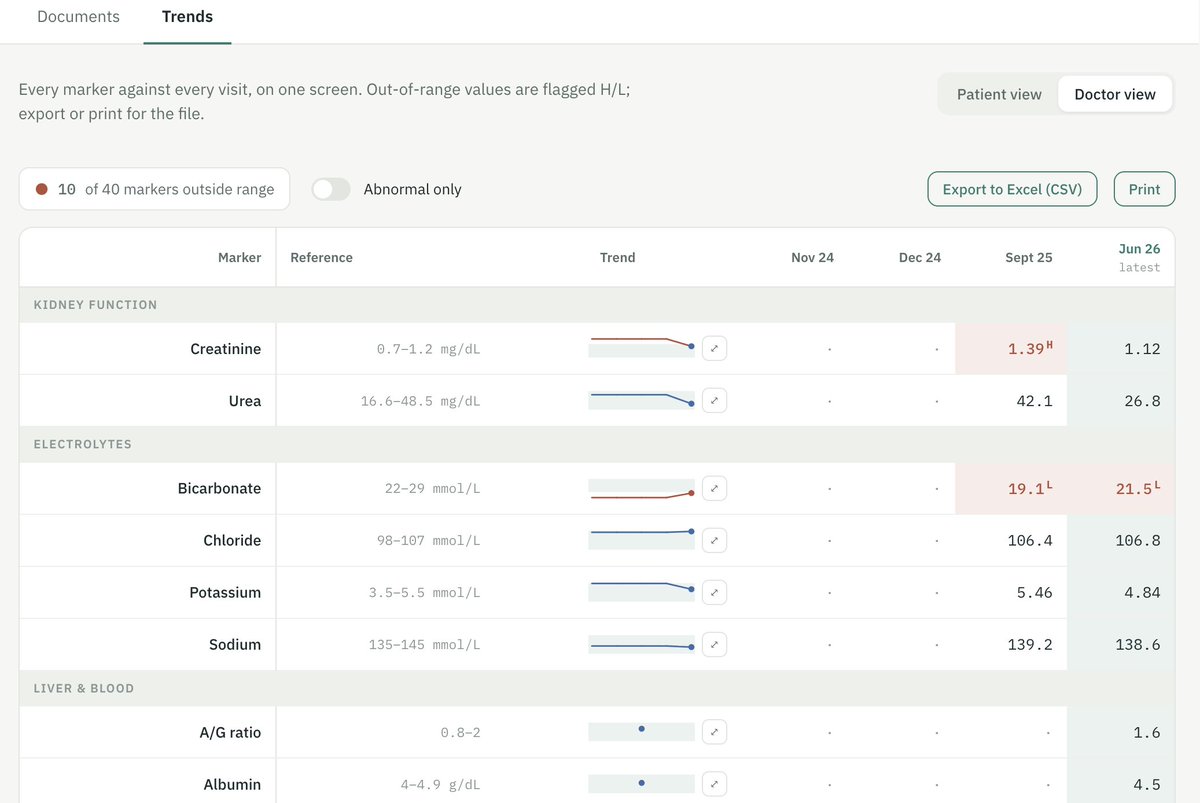This screenshot has width=1200, height=803.
Task: Expand the A/G ratio trend chart
Action: point(714,733)
